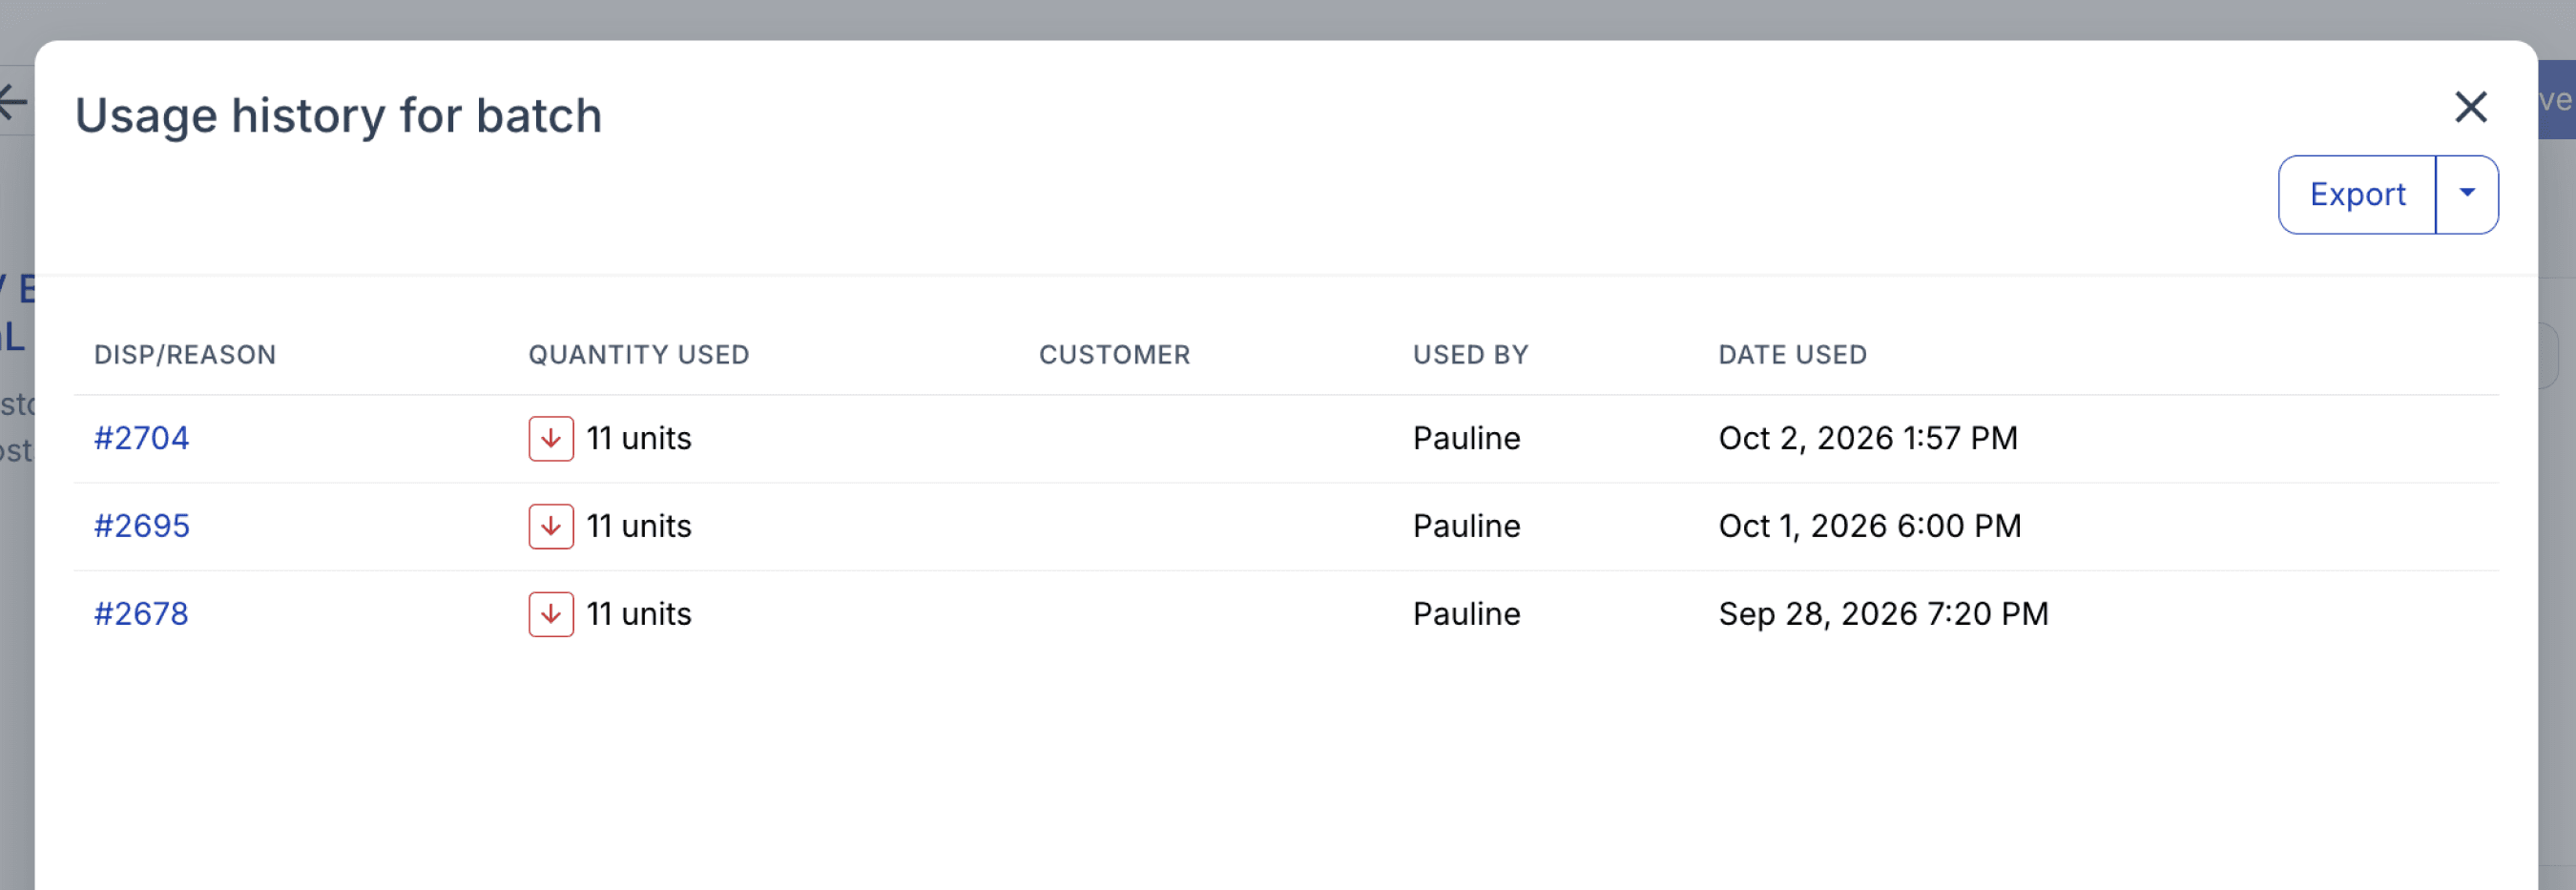Screen dimensions: 2576x890
Task: Click the back arrow behind the dialog
Action: 13,101
